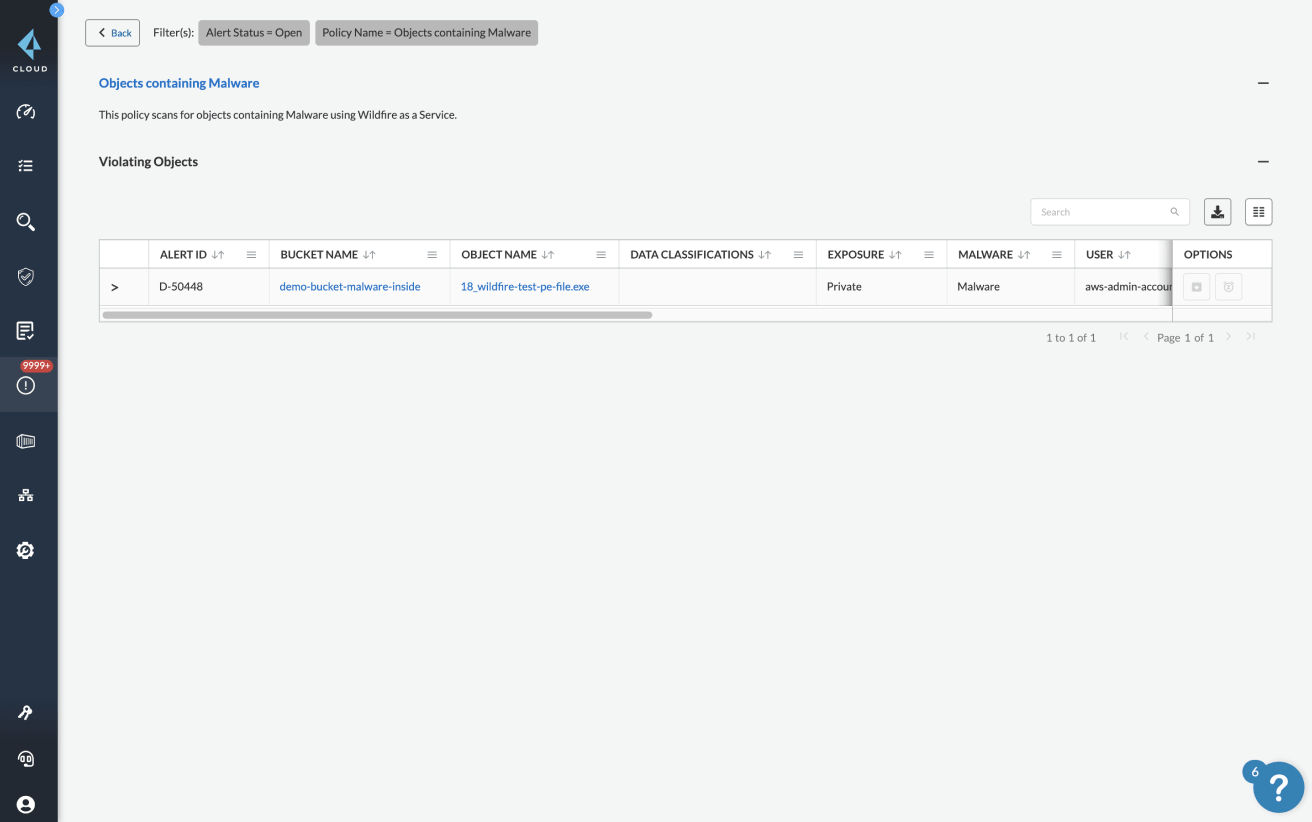1312x822 pixels.
Task: Click the Search input field
Action: point(1100,212)
